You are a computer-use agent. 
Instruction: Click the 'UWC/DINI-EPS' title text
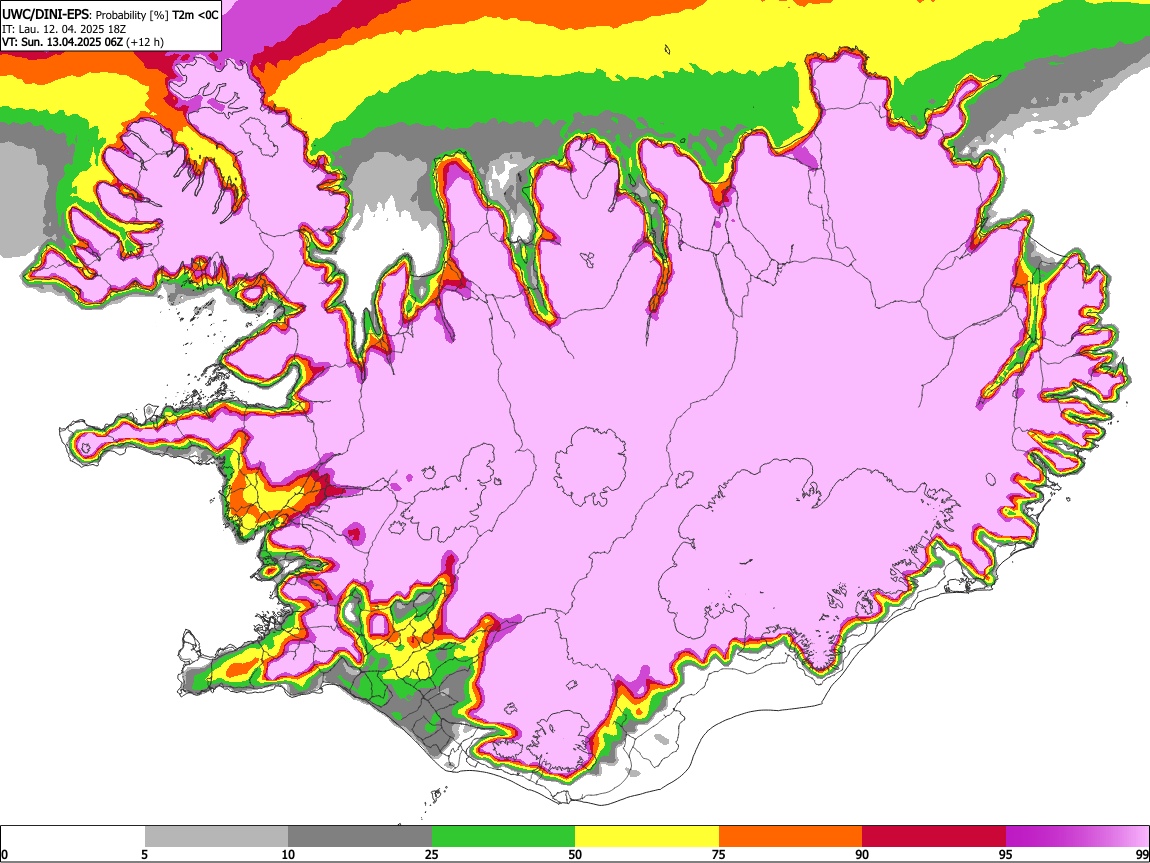tap(45, 15)
